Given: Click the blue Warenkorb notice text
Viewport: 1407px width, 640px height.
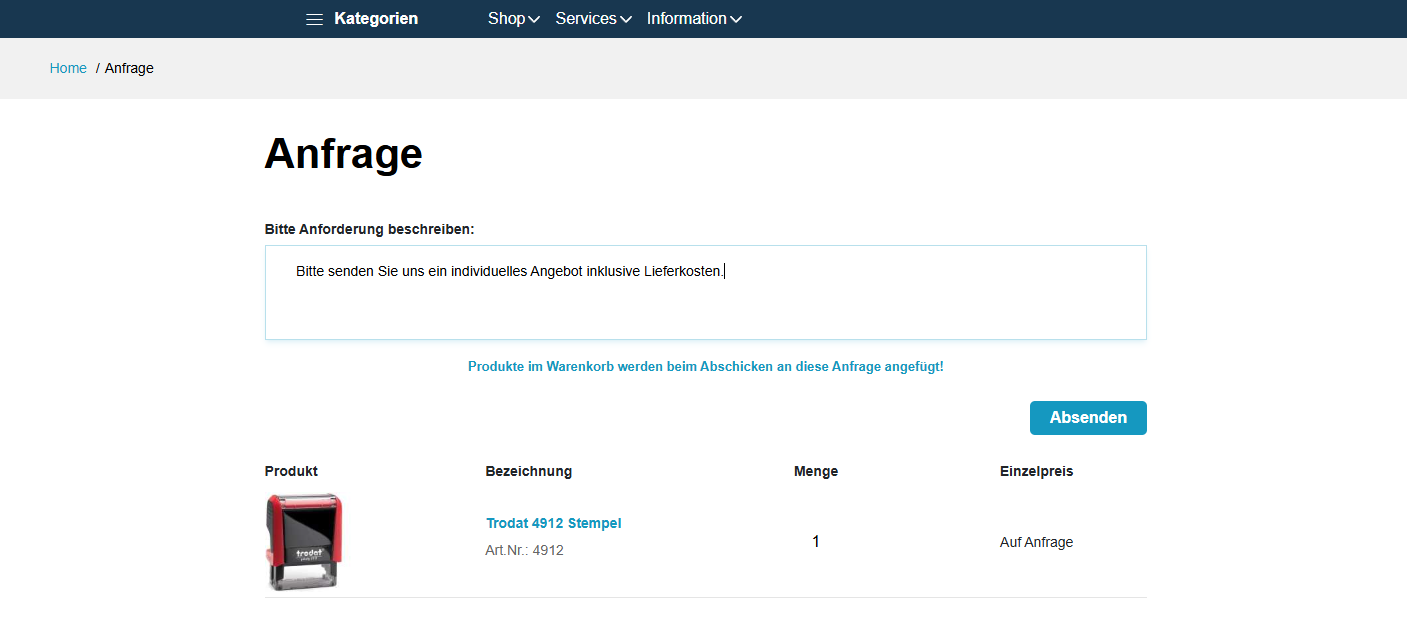Looking at the screenshot, I should click(x=706, y=367).
